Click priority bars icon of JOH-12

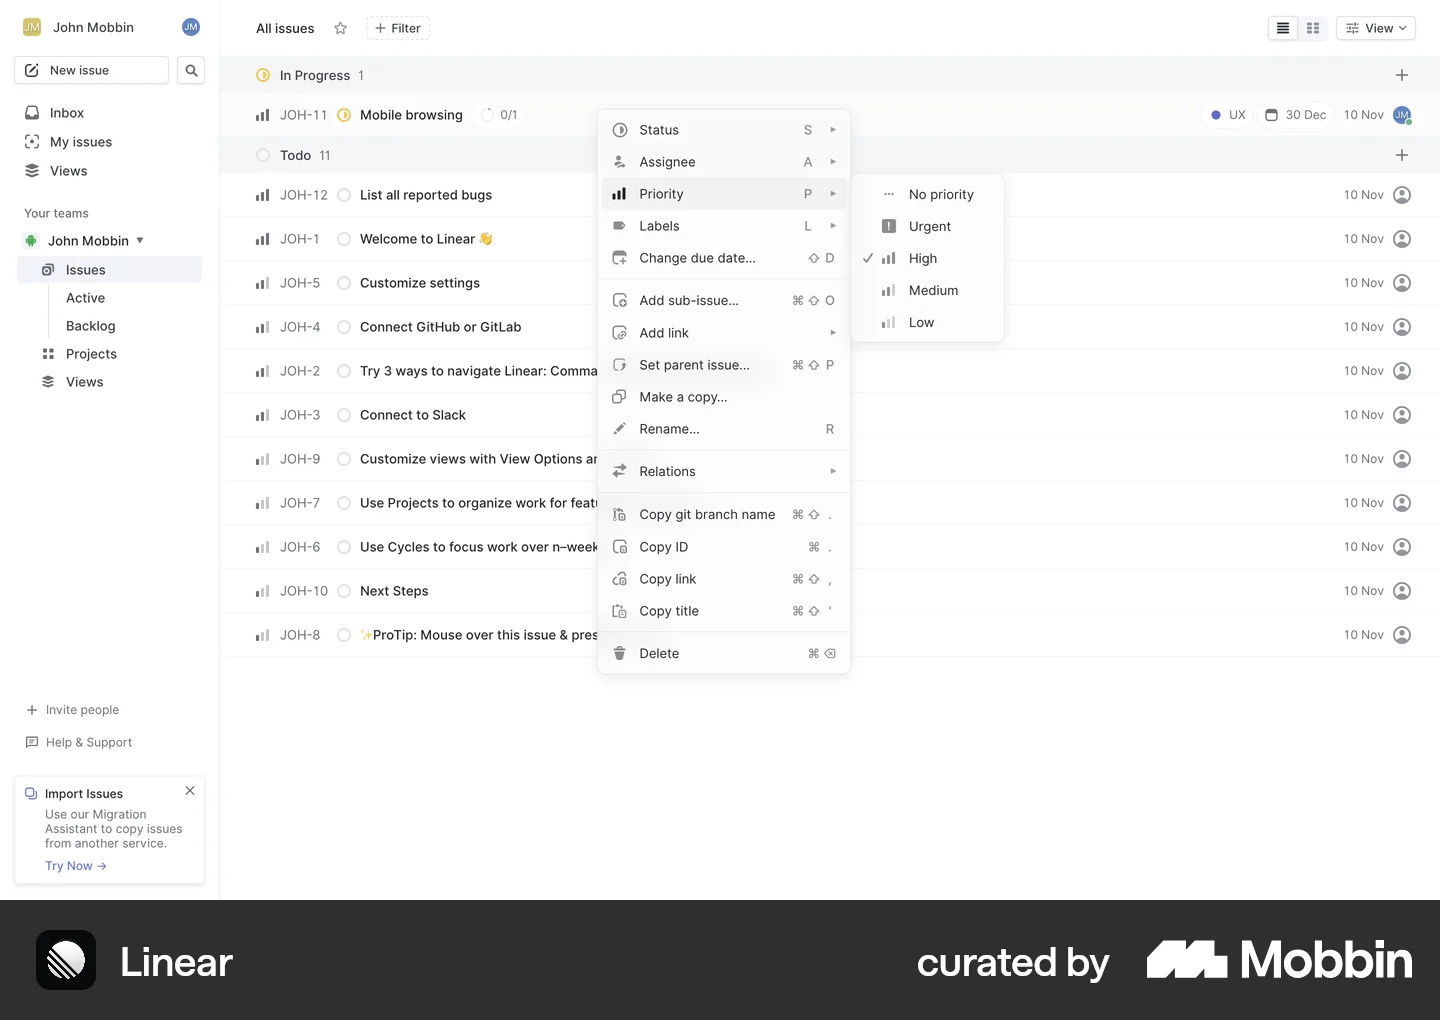(x=263, y=195)
